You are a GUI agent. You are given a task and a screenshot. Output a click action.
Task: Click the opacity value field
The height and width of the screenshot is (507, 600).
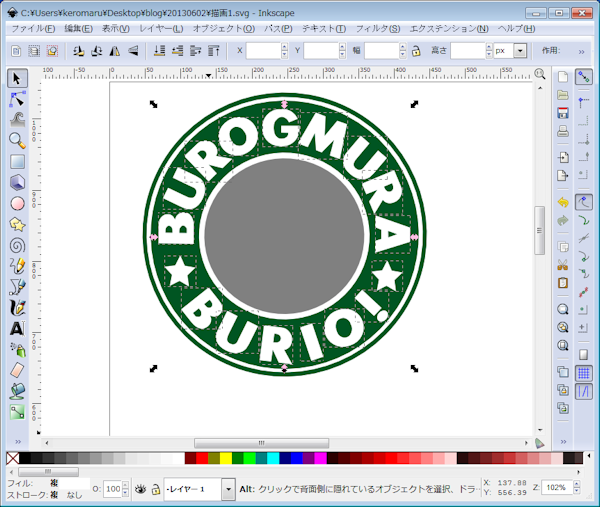point(112,489)
